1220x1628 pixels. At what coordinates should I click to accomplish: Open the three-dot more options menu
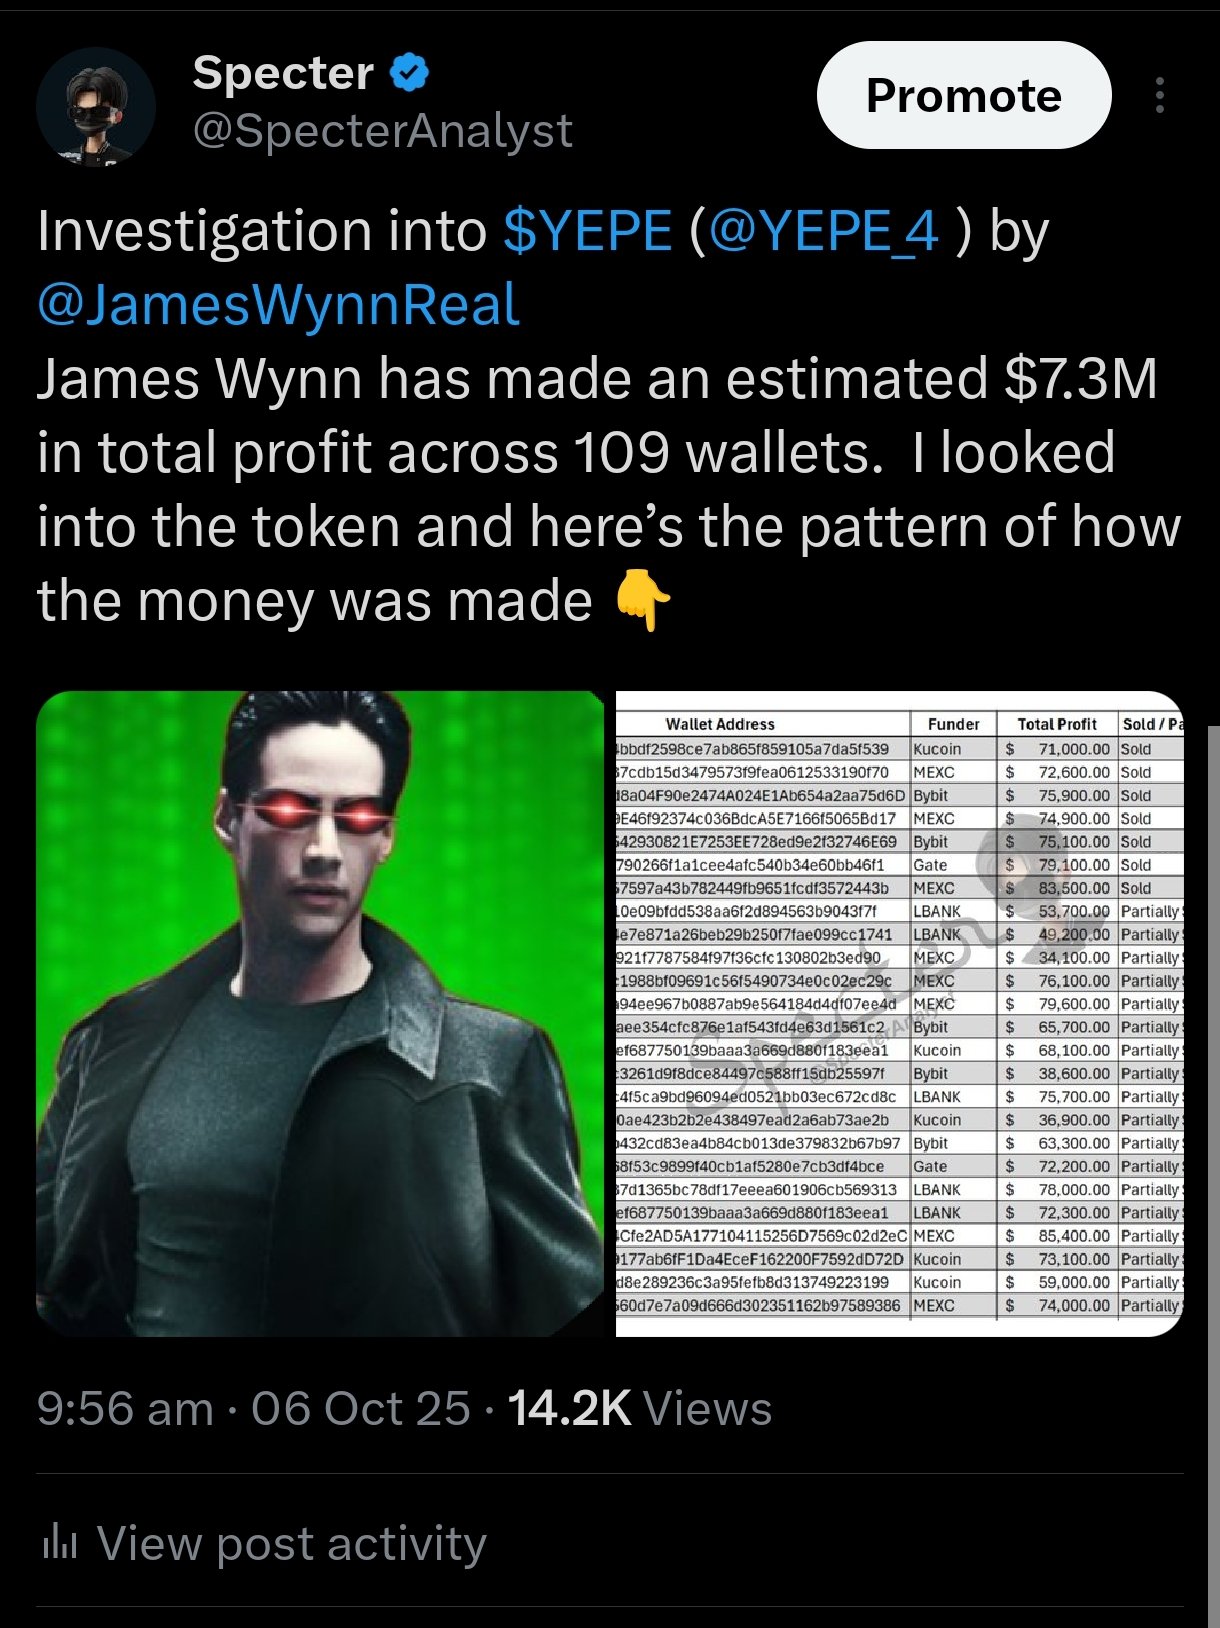(x=1159, y=95)
